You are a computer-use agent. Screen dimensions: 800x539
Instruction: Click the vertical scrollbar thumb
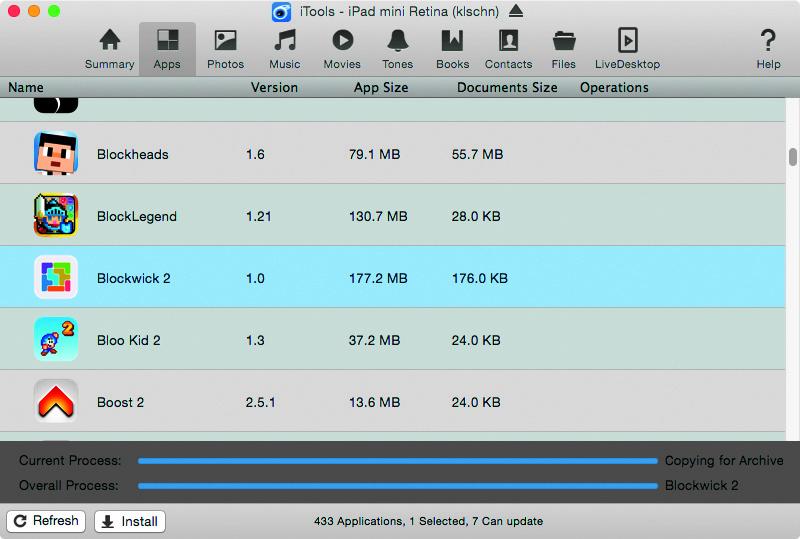(792, 157)
